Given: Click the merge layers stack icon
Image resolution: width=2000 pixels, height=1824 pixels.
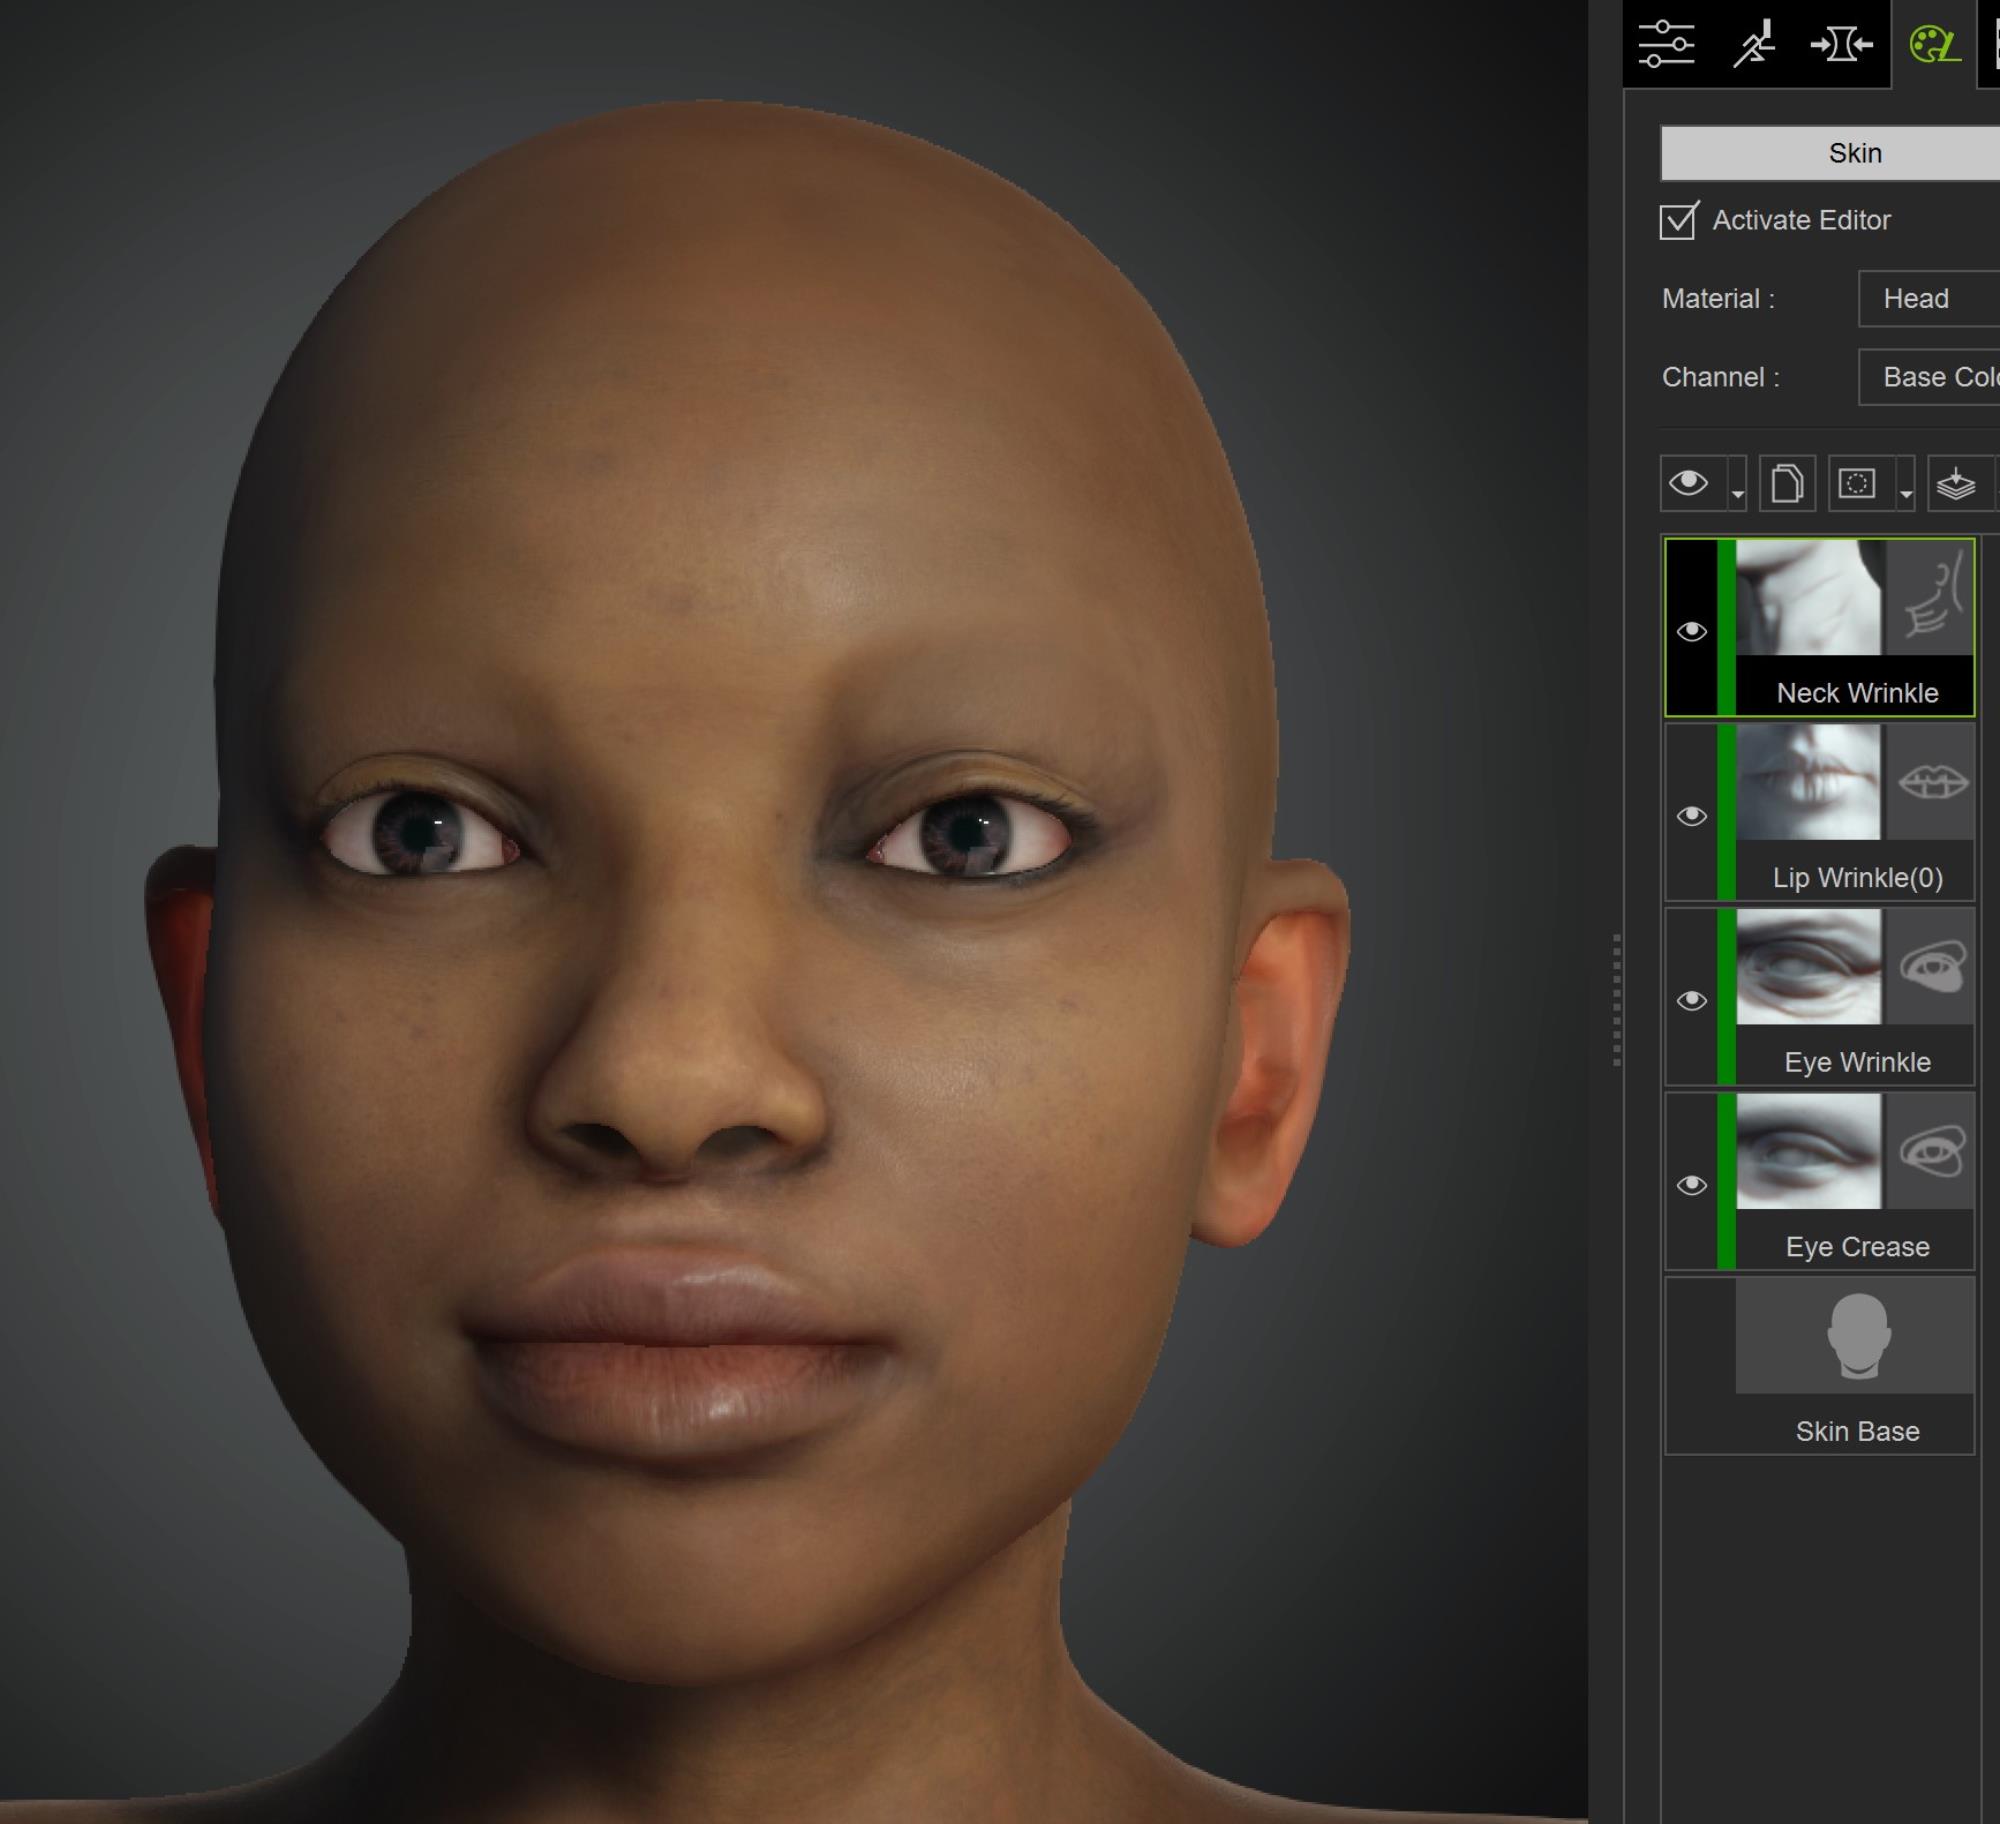Looking at the screenshot, I should coord(1956,484).
